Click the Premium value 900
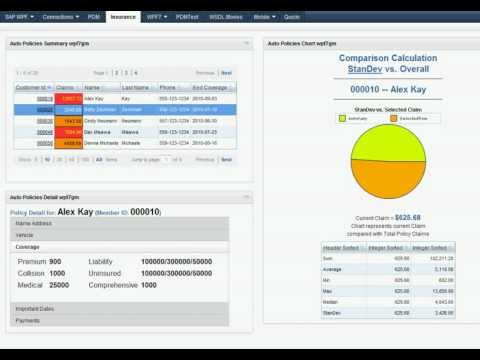Image resolution: width=480 pixels, height=360 pixels. (x=55, y=262)
